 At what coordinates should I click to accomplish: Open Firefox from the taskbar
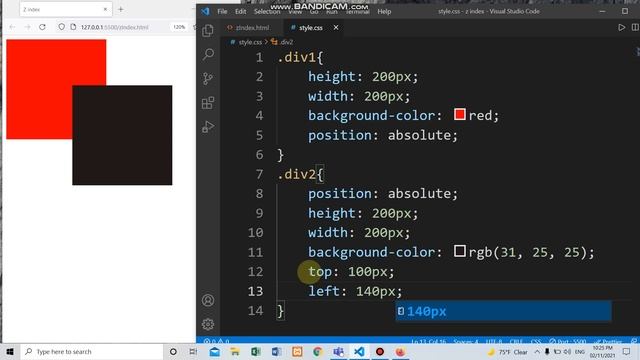[400, 351]
